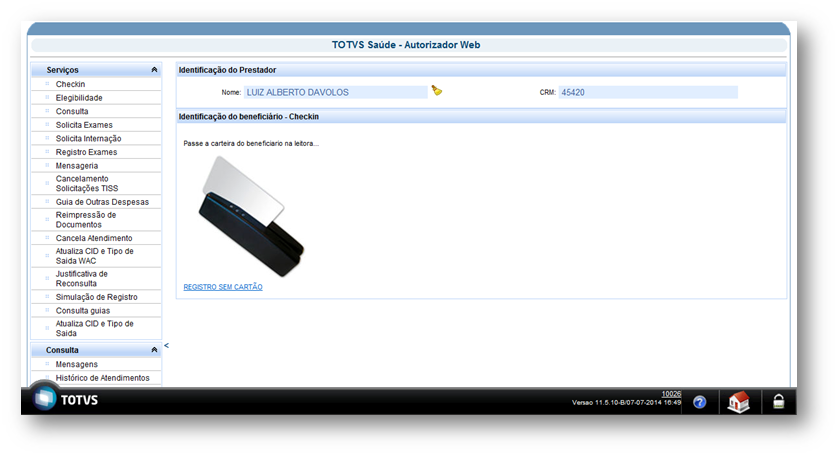Click the Identificação do Prestador heading

[227, 70]
